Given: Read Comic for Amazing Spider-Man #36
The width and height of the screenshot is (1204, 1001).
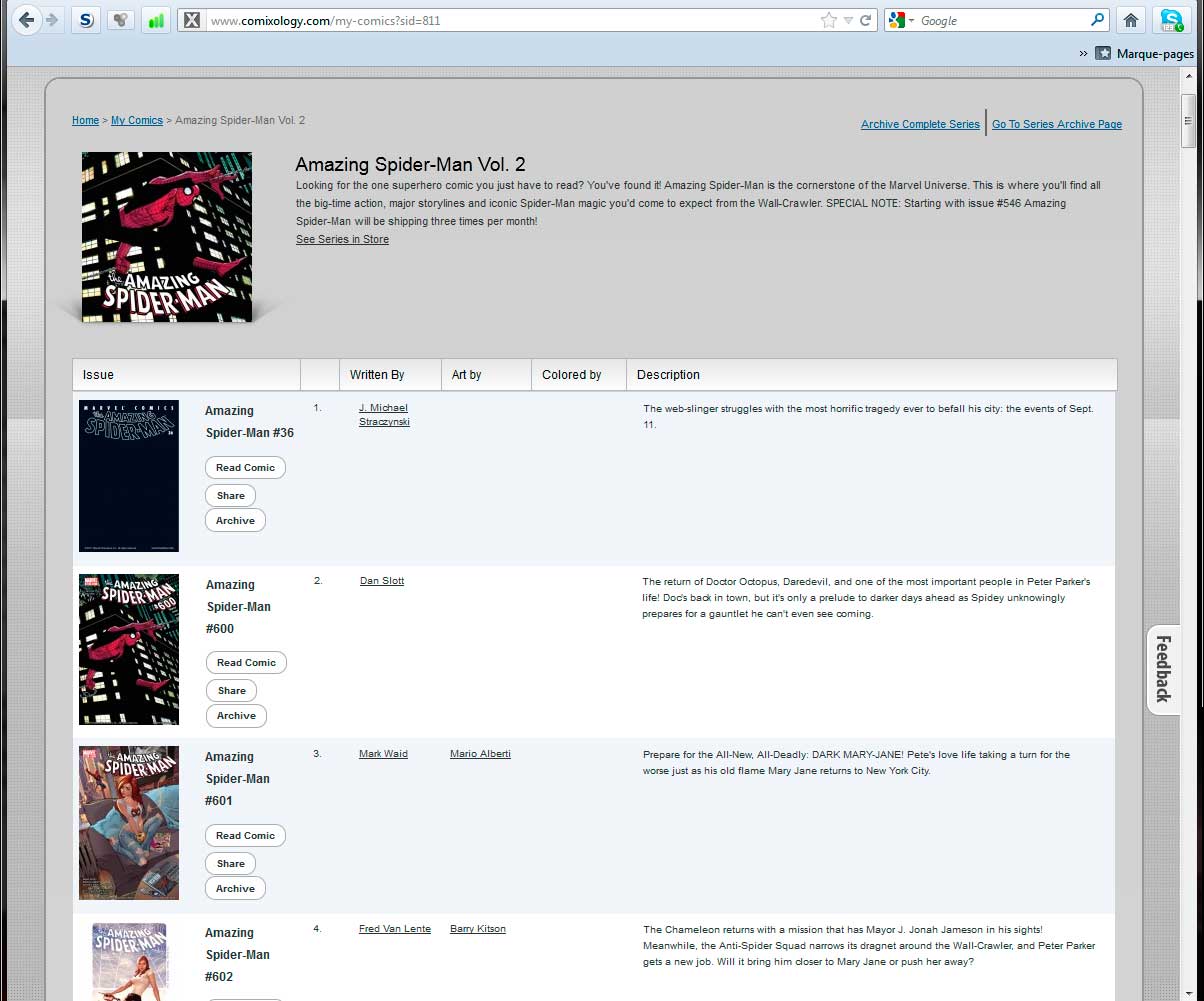Looking at the screenshot, I should (245, 468).
